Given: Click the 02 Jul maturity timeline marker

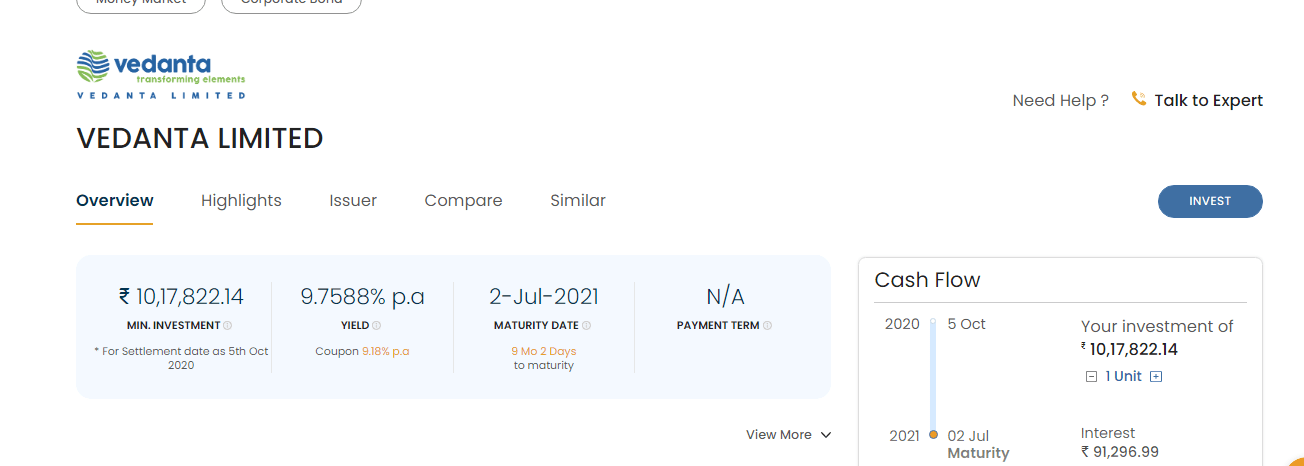Looking at the screenshot, I should click(x=933, y=435).
